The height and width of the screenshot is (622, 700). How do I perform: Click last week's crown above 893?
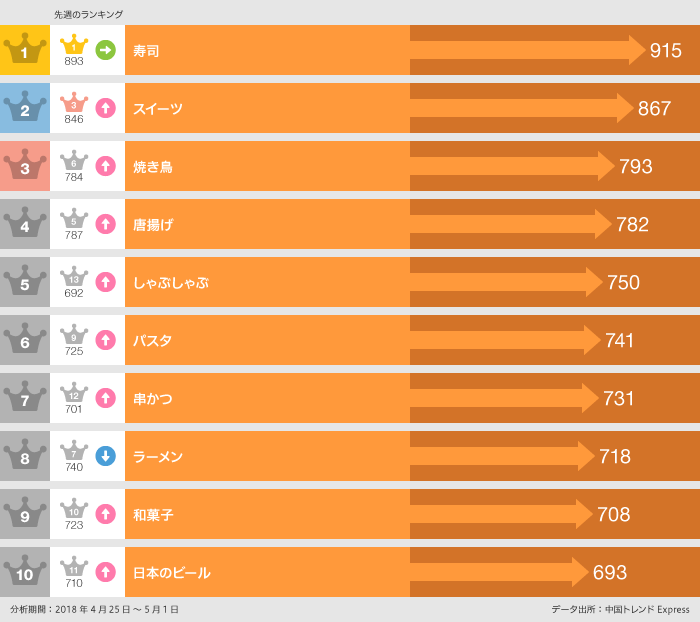point(74,45)
